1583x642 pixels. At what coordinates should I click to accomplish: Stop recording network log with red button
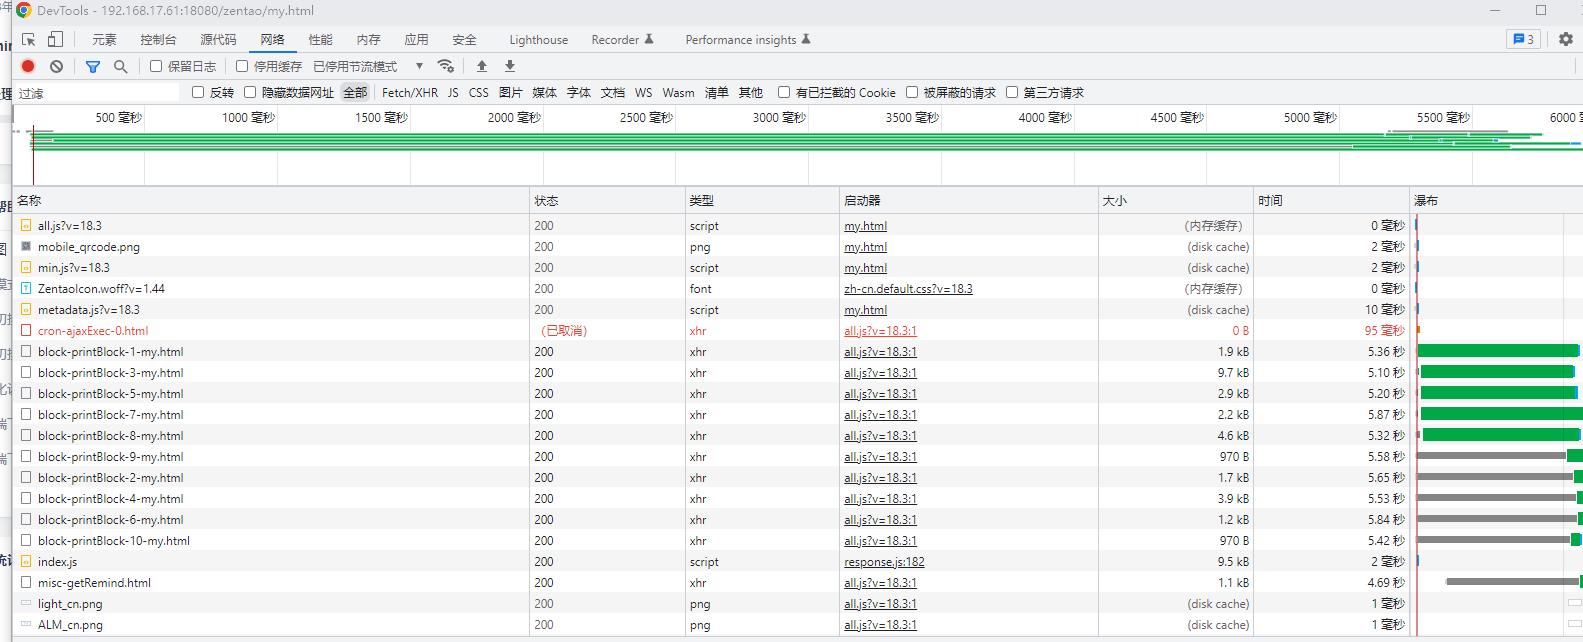click(x=28, y=66)
